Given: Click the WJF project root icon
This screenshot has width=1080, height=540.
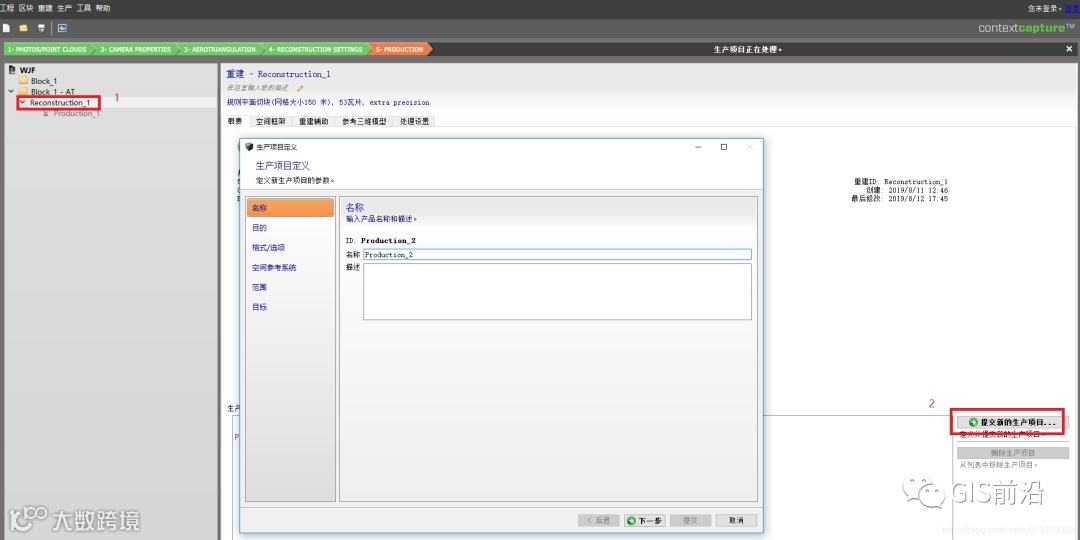Looking at the screenshot, I should click(x=12, y=70).
